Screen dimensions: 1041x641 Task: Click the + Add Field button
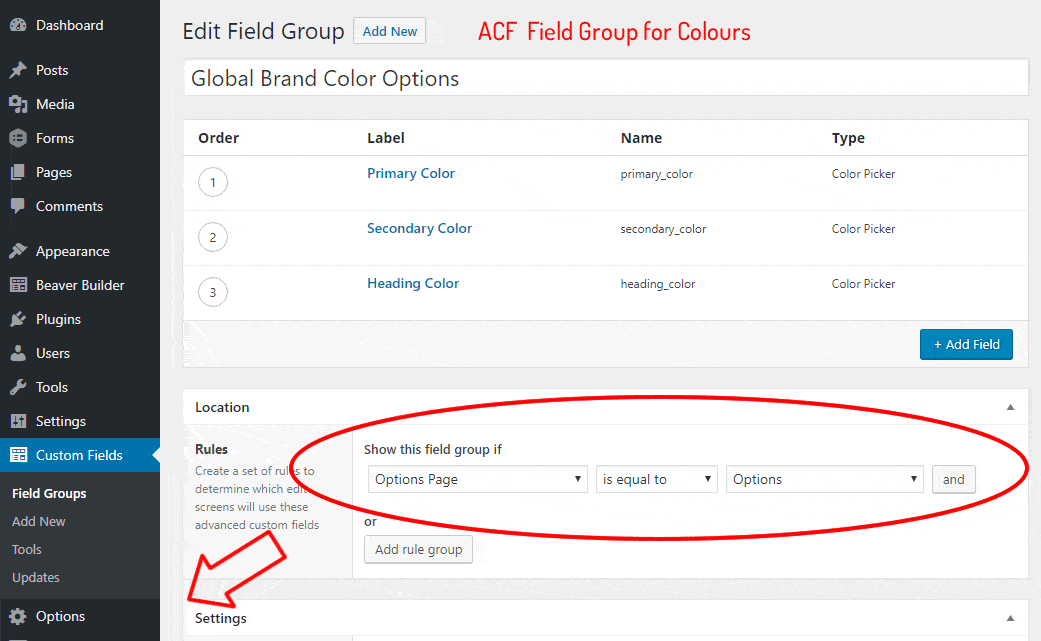[x=966, y=344]
